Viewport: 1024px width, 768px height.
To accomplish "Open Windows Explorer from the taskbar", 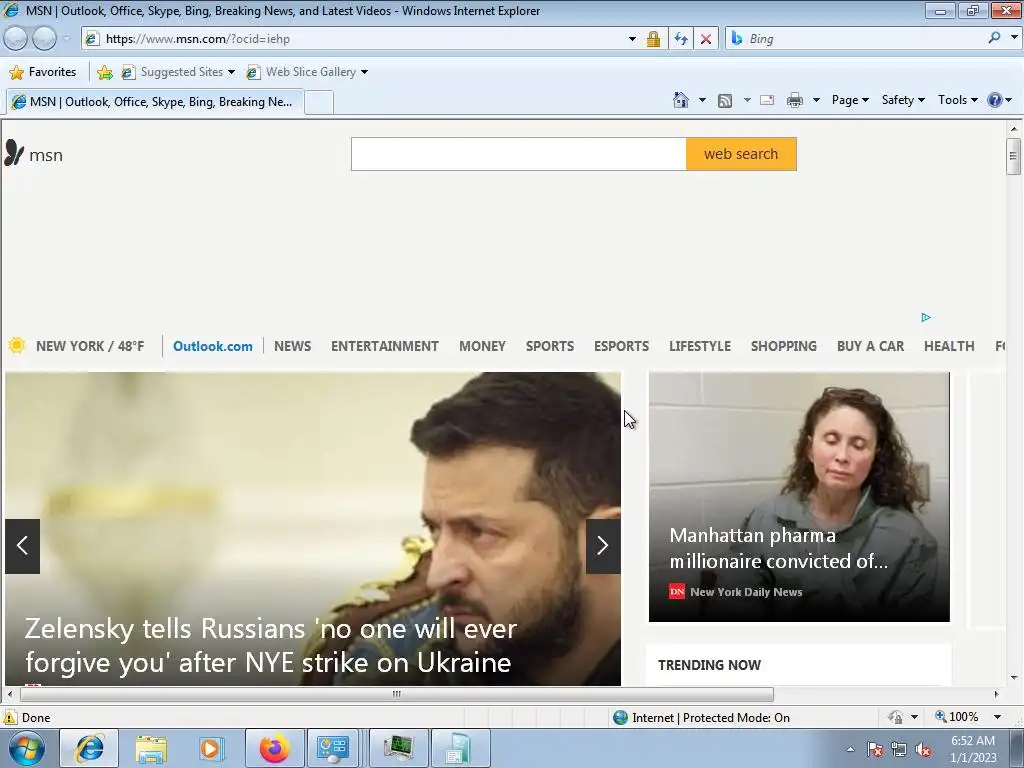I will click(151, 748).
